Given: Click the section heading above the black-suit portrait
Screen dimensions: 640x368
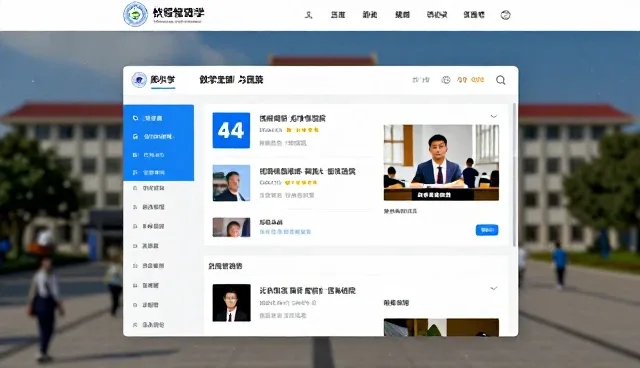Looking at the screenshot, I should [225, 266].
